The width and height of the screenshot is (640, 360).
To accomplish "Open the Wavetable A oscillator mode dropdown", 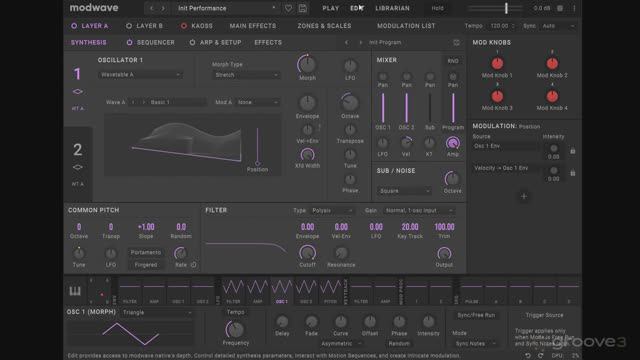I will point(140,75).
